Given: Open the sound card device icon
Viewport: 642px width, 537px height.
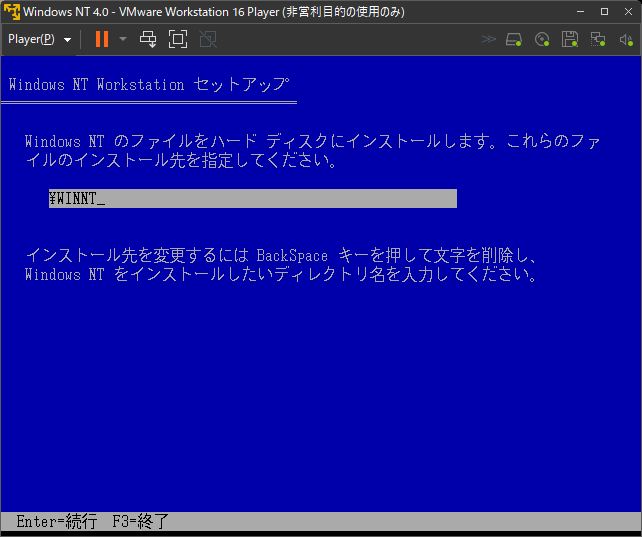Looking at the screenshot, I should pyautogui.click(x=626, y=39).
